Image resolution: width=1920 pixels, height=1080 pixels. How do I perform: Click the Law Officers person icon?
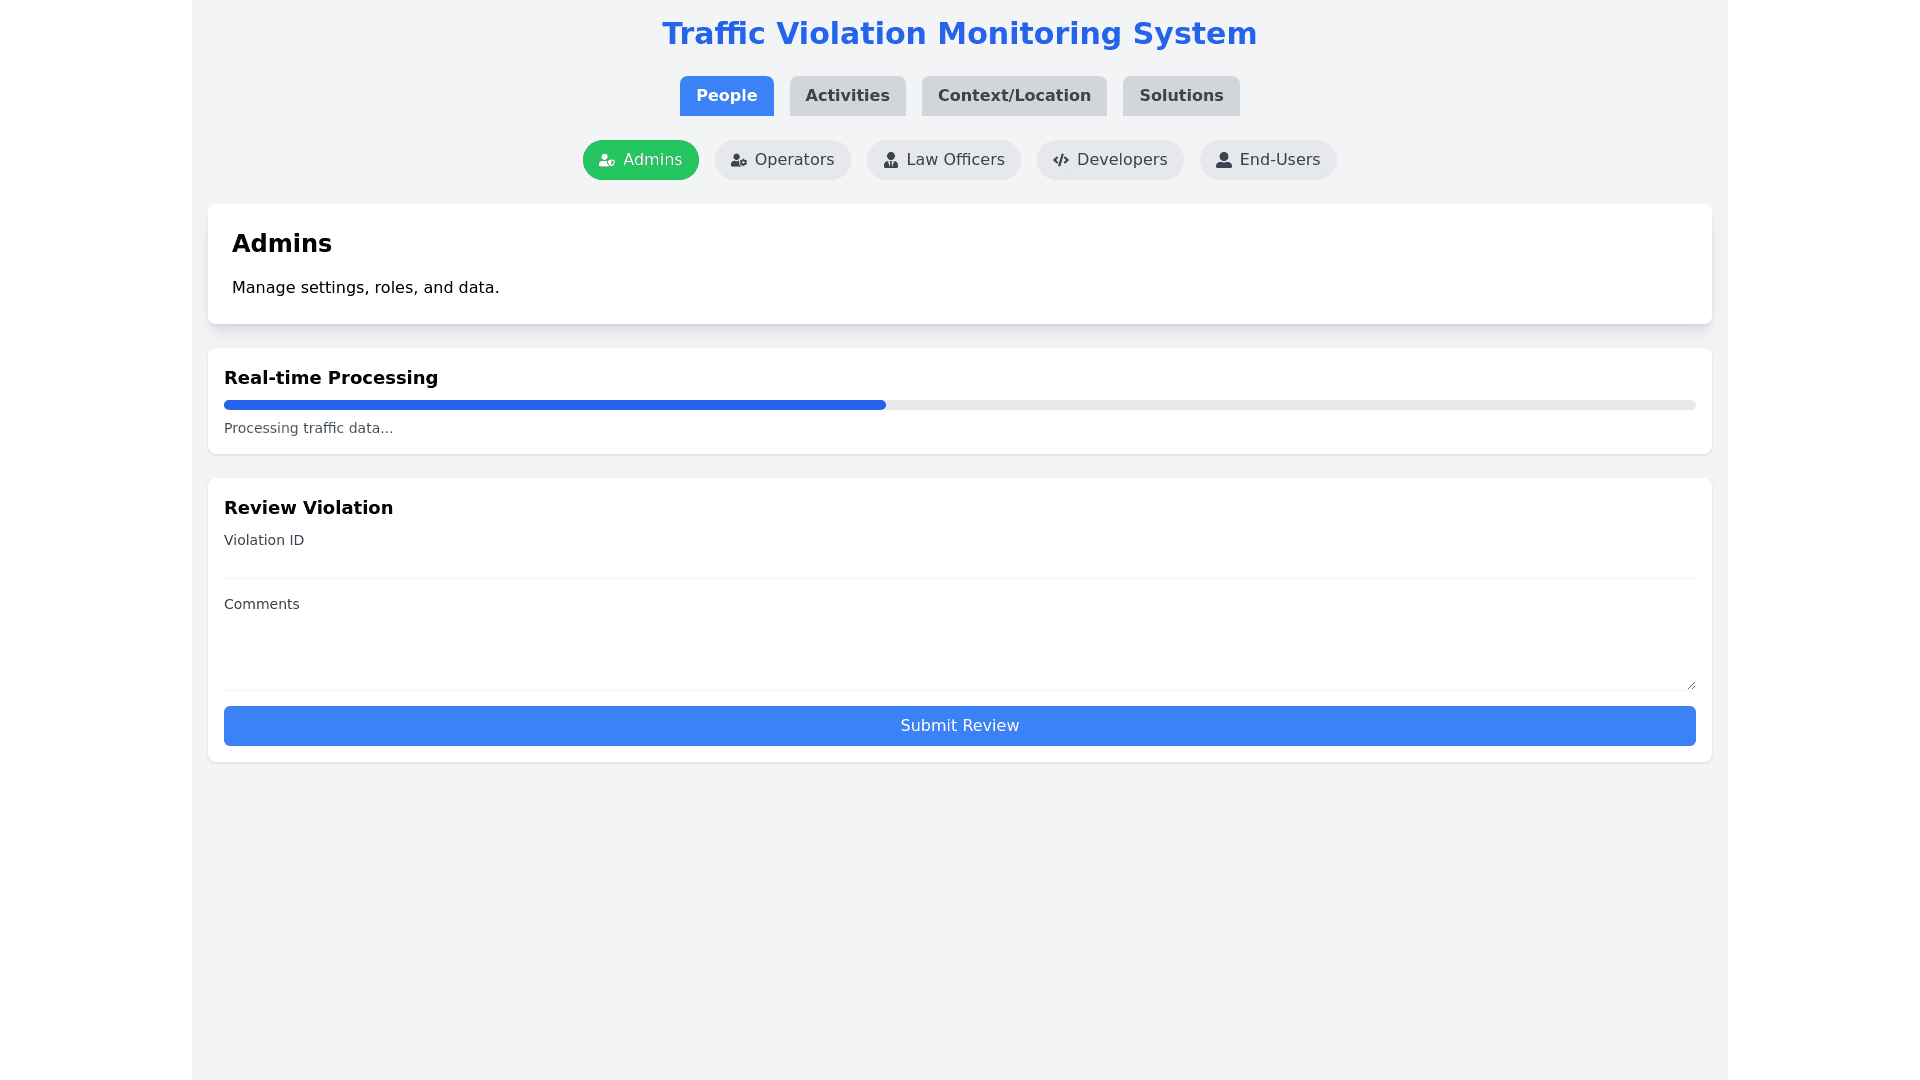pos(891,160)
